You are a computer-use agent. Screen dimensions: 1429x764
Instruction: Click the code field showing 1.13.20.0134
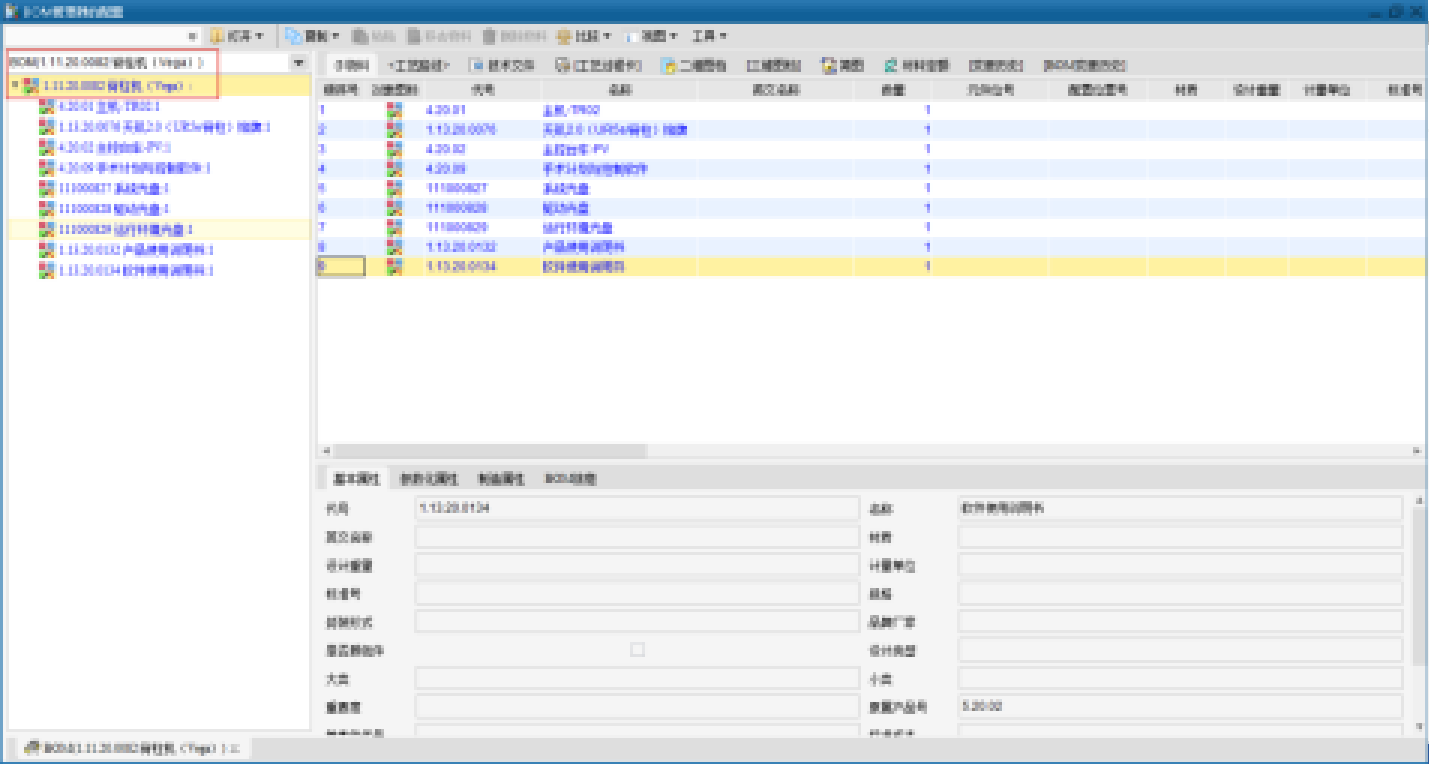[636, 508]
